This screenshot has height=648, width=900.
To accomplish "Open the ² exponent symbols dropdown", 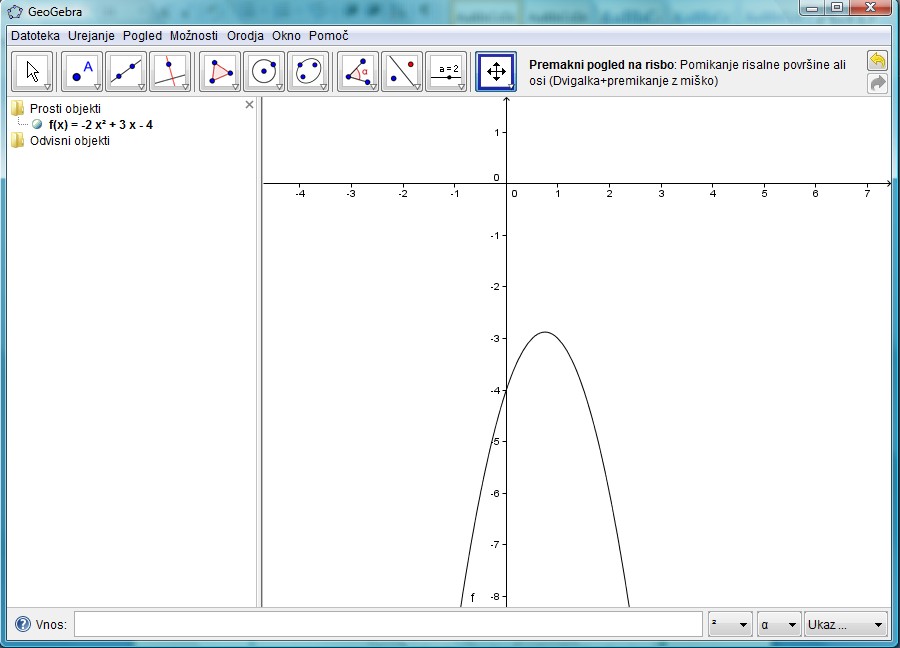I will [729, 625].
